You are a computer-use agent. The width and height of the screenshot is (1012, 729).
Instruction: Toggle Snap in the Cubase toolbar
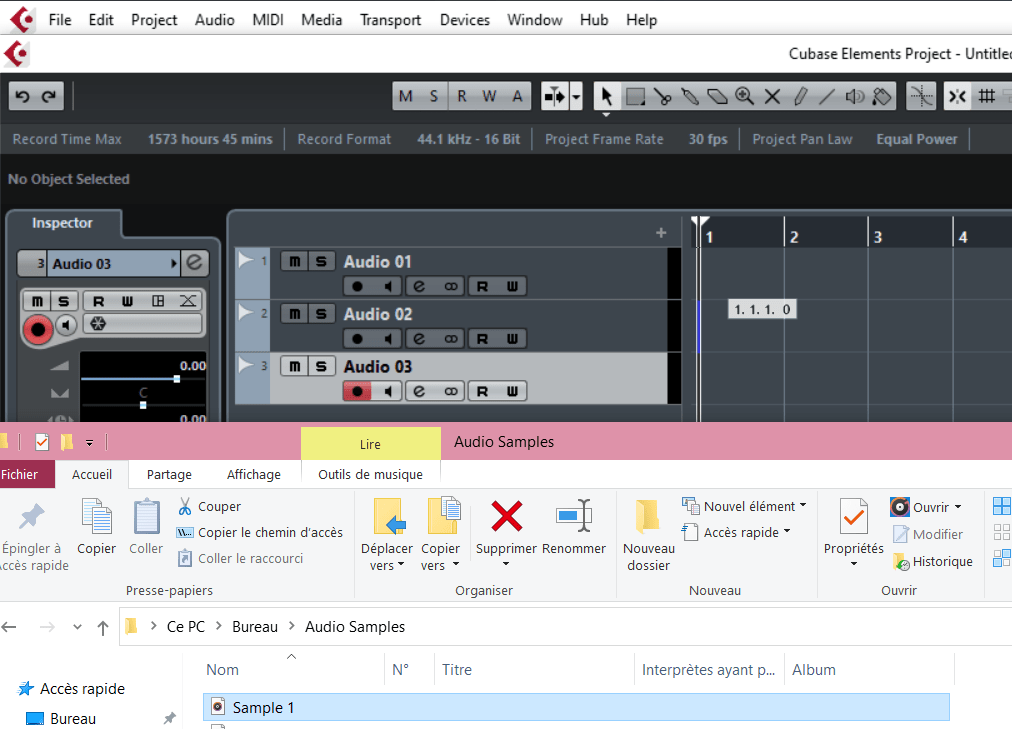[957, 96]
